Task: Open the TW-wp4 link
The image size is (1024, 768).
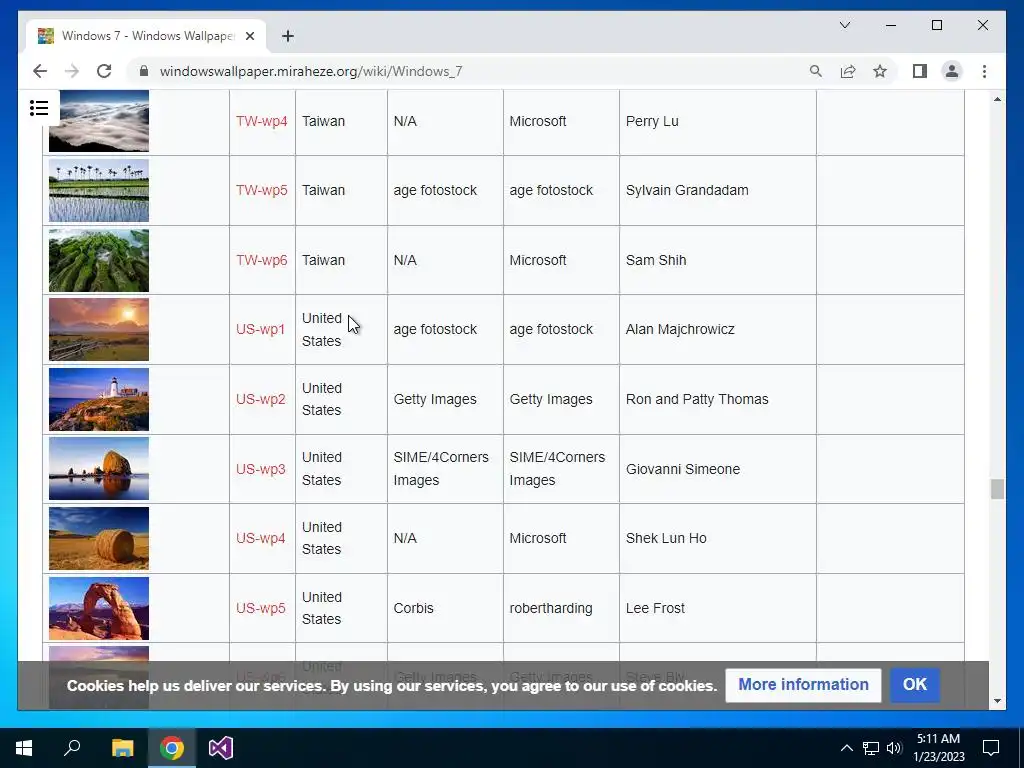Action: [261, 121]
